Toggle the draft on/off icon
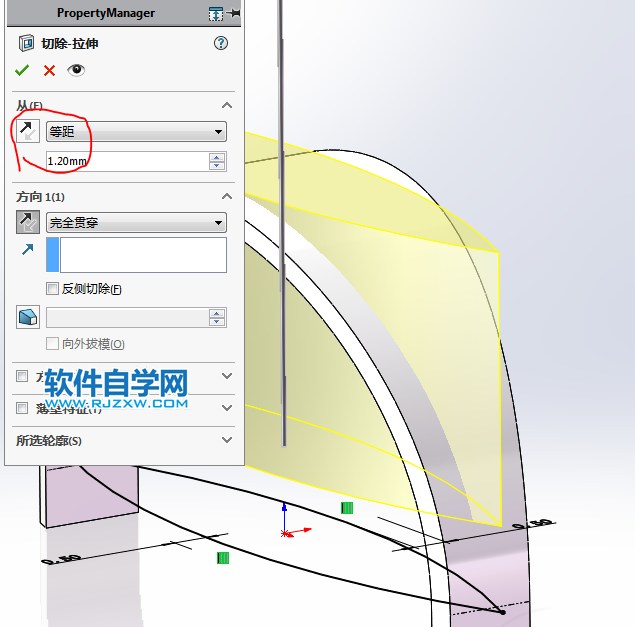 (28, 317)
